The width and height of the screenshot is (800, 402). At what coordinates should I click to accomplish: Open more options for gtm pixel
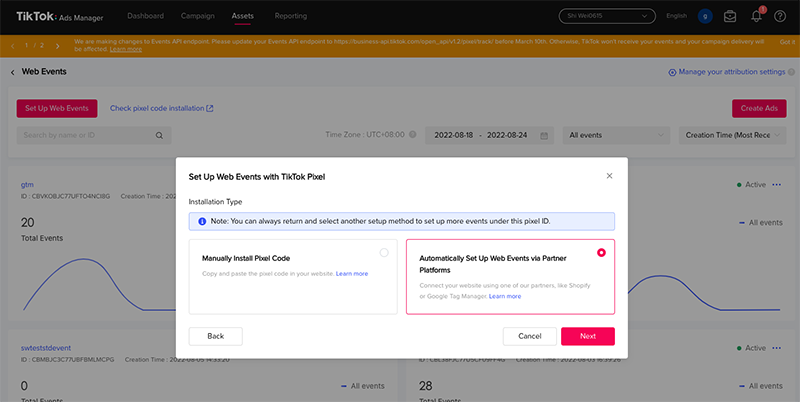[777, 185]
